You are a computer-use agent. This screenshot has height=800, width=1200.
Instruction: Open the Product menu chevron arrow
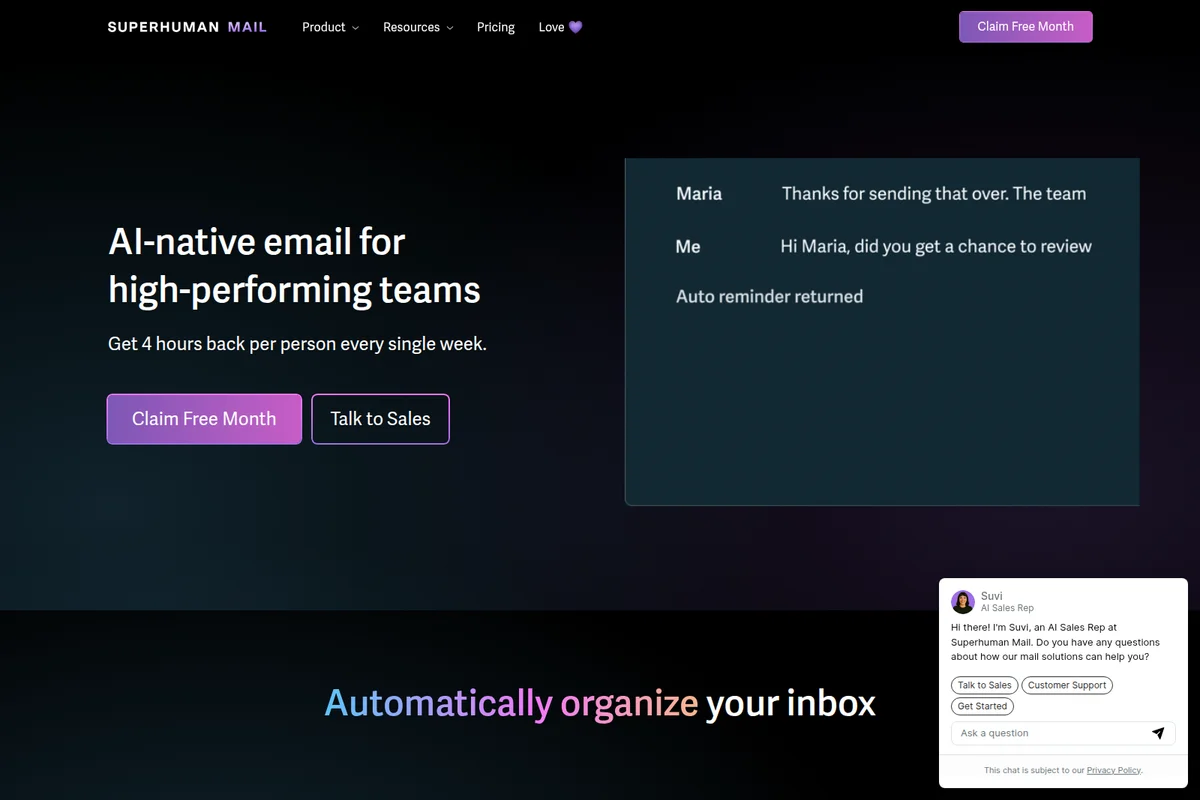click(355, 28)
